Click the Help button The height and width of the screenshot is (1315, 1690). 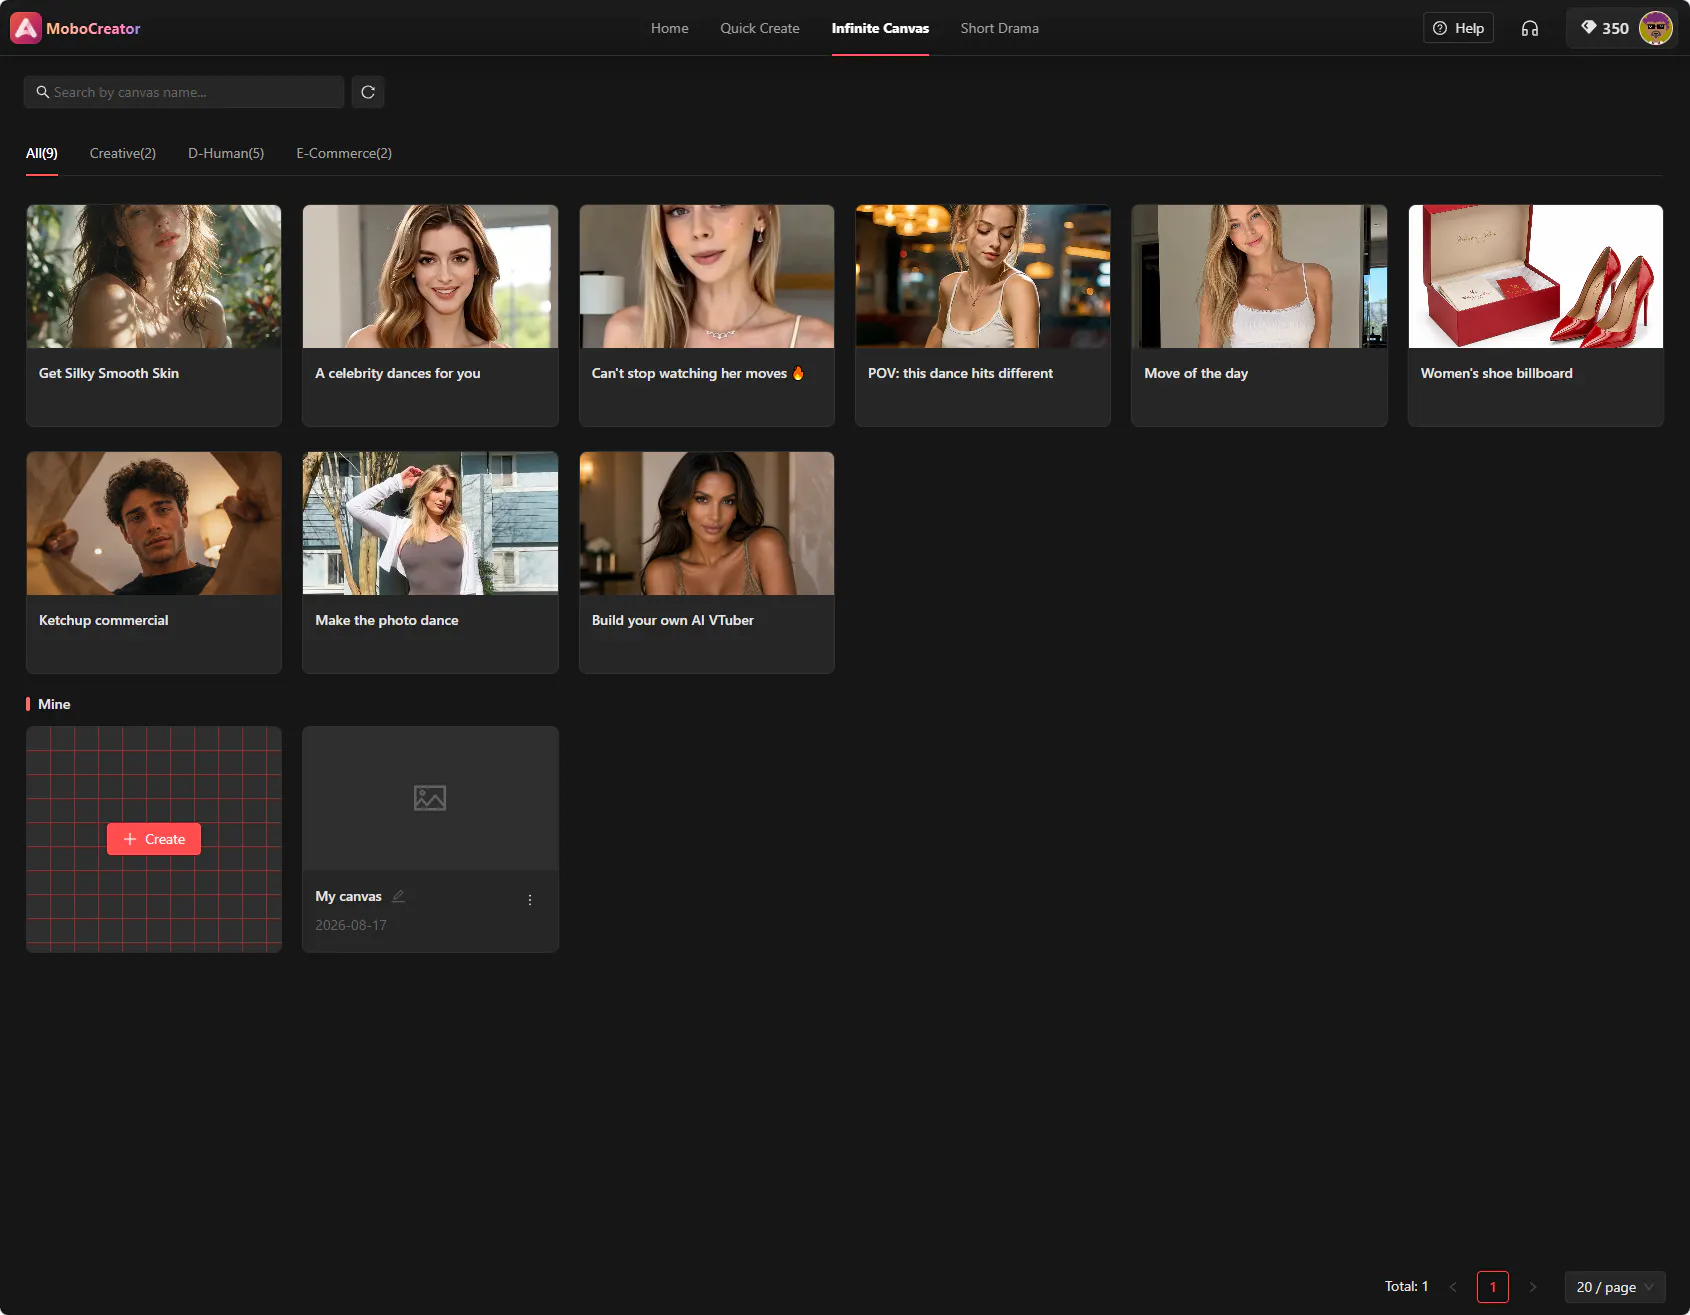point(1458,28)
